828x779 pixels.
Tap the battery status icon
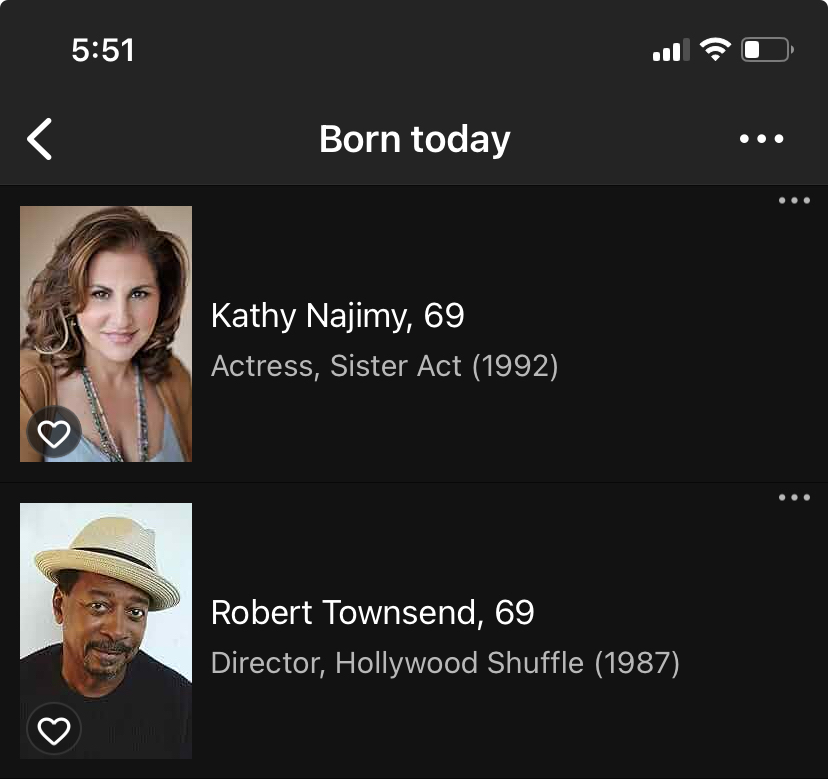pyautogui.click(x=767, y=49)
